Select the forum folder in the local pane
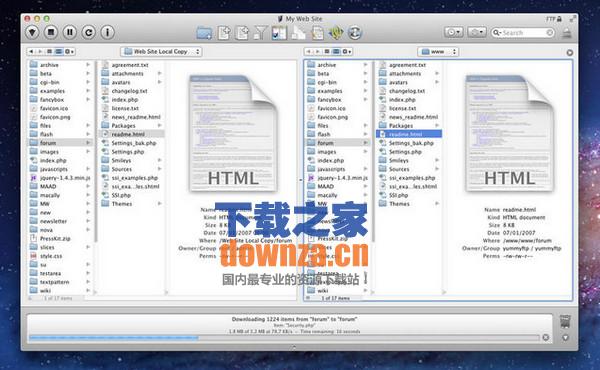Viewport: 600px width, 370px height. [60, 143]
